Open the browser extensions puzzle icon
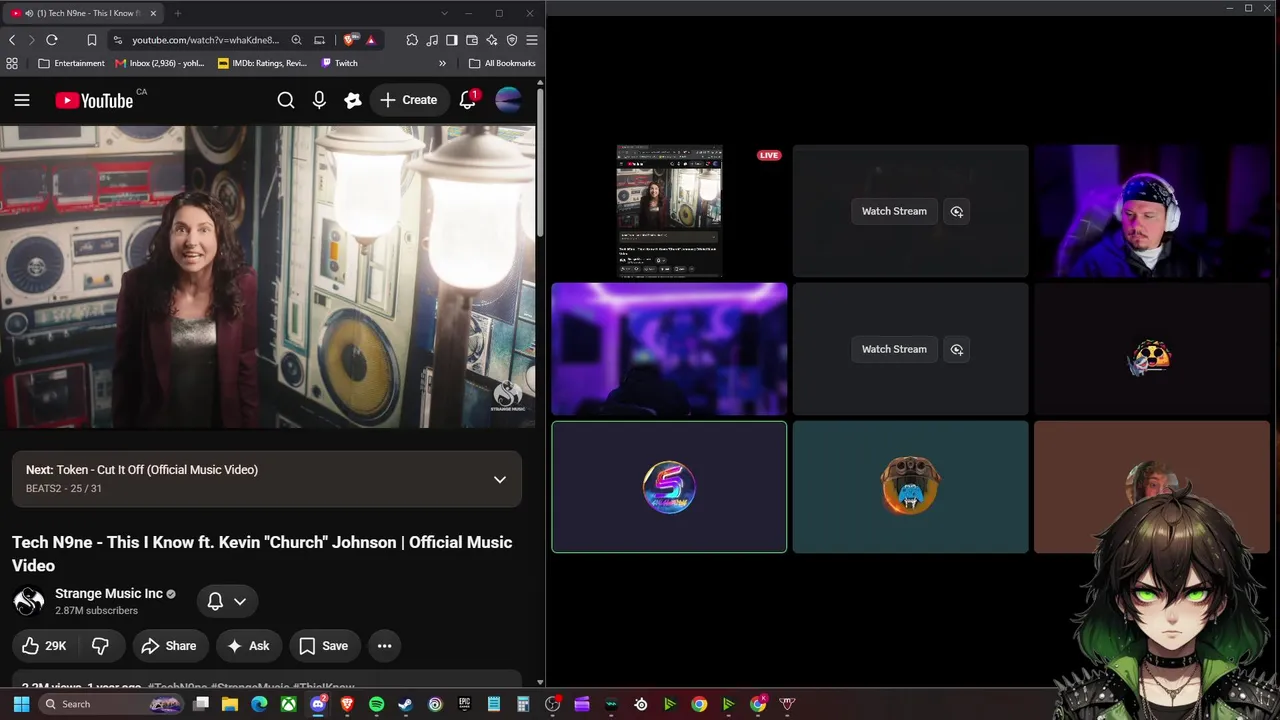The image size is (1280, 720). [412, 40]
